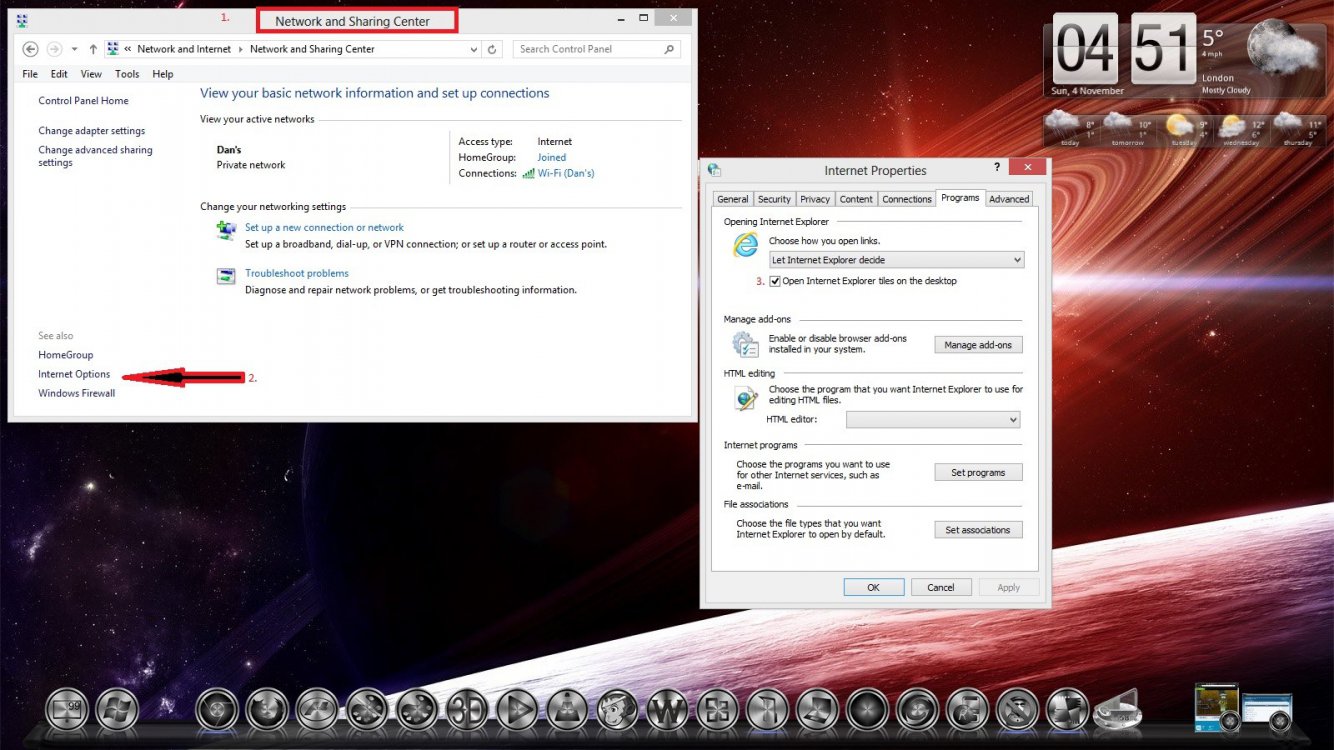Screen dimensions: 1334x750
Task: Open the View menu
Action: tap(91, 74)
